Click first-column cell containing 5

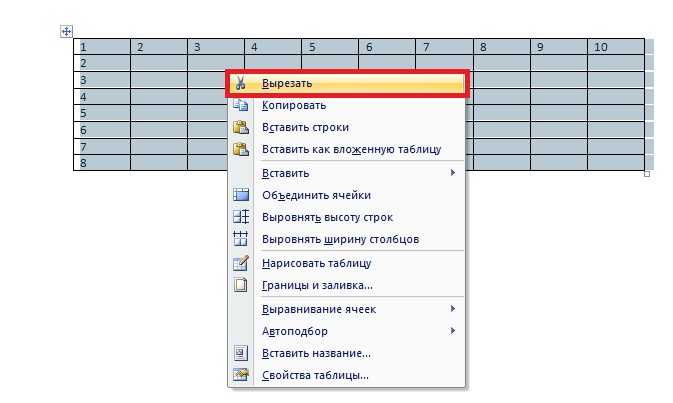102,113
